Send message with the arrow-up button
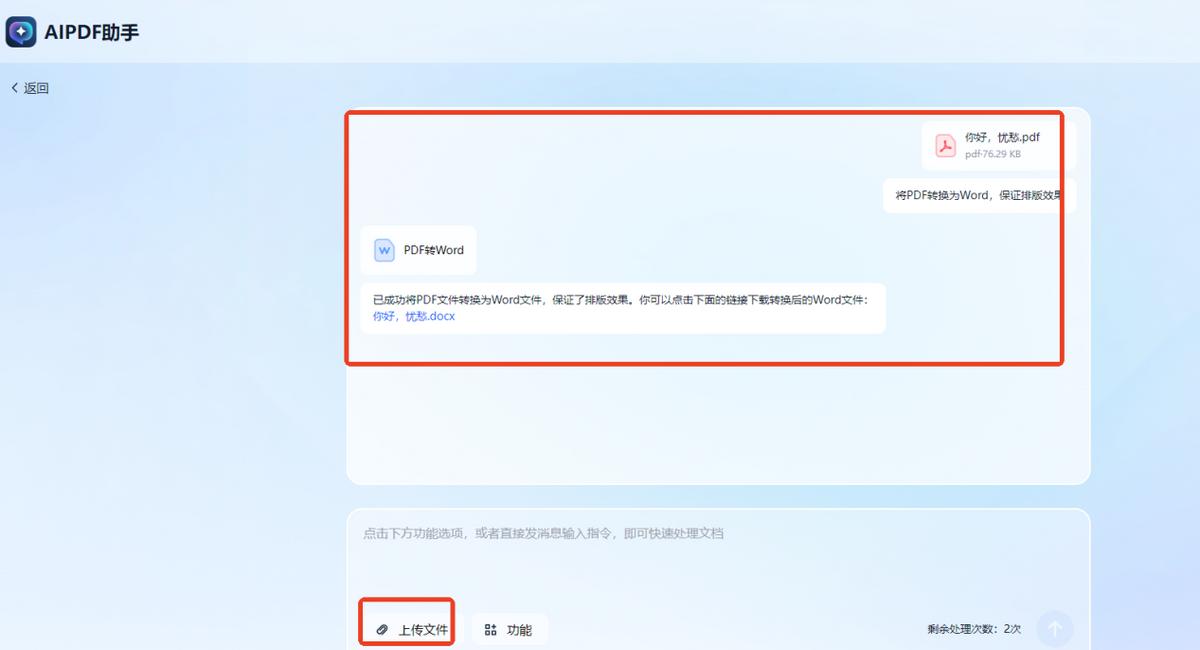Viewport: 1200px width, 650px height. (1055, 629)
